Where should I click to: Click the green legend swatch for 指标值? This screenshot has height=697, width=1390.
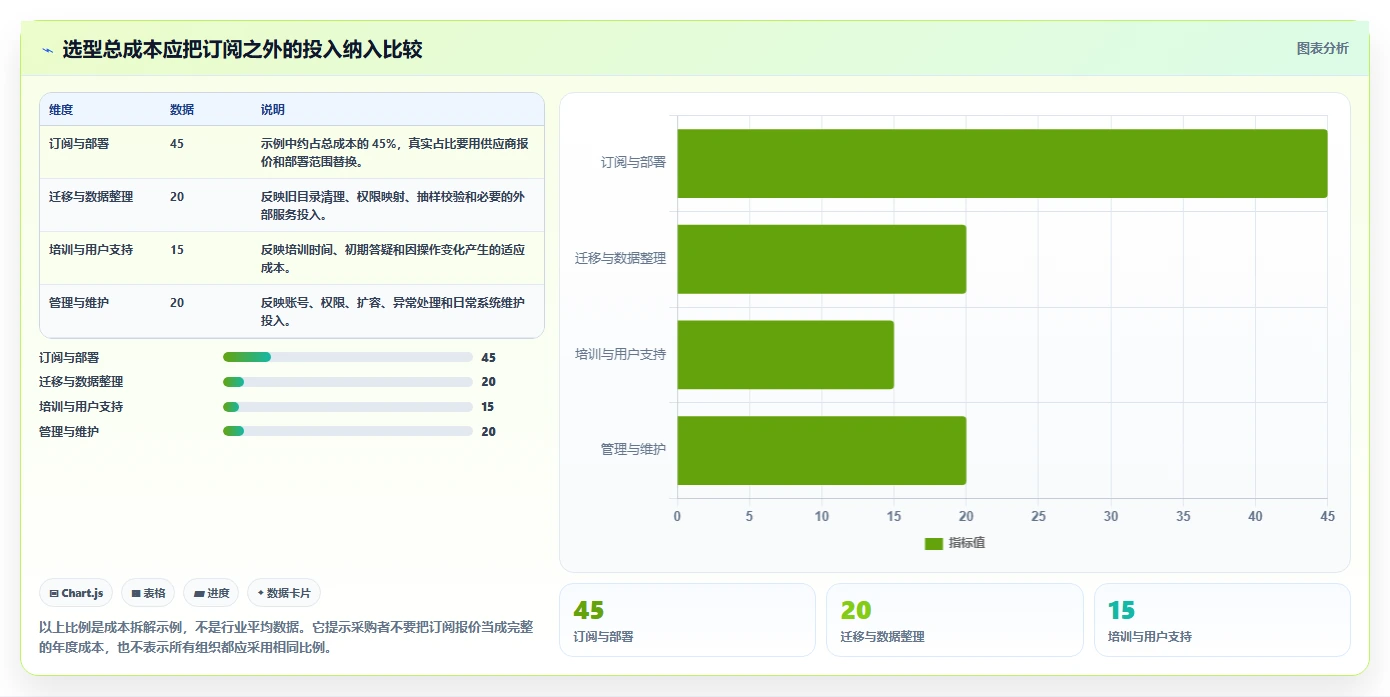(934, 543)
